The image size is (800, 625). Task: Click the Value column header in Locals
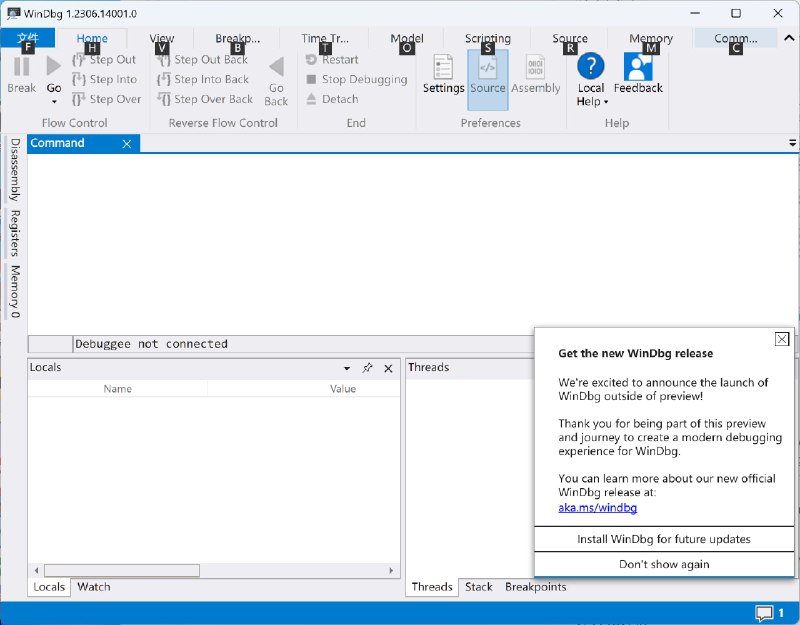click(343, 389)
